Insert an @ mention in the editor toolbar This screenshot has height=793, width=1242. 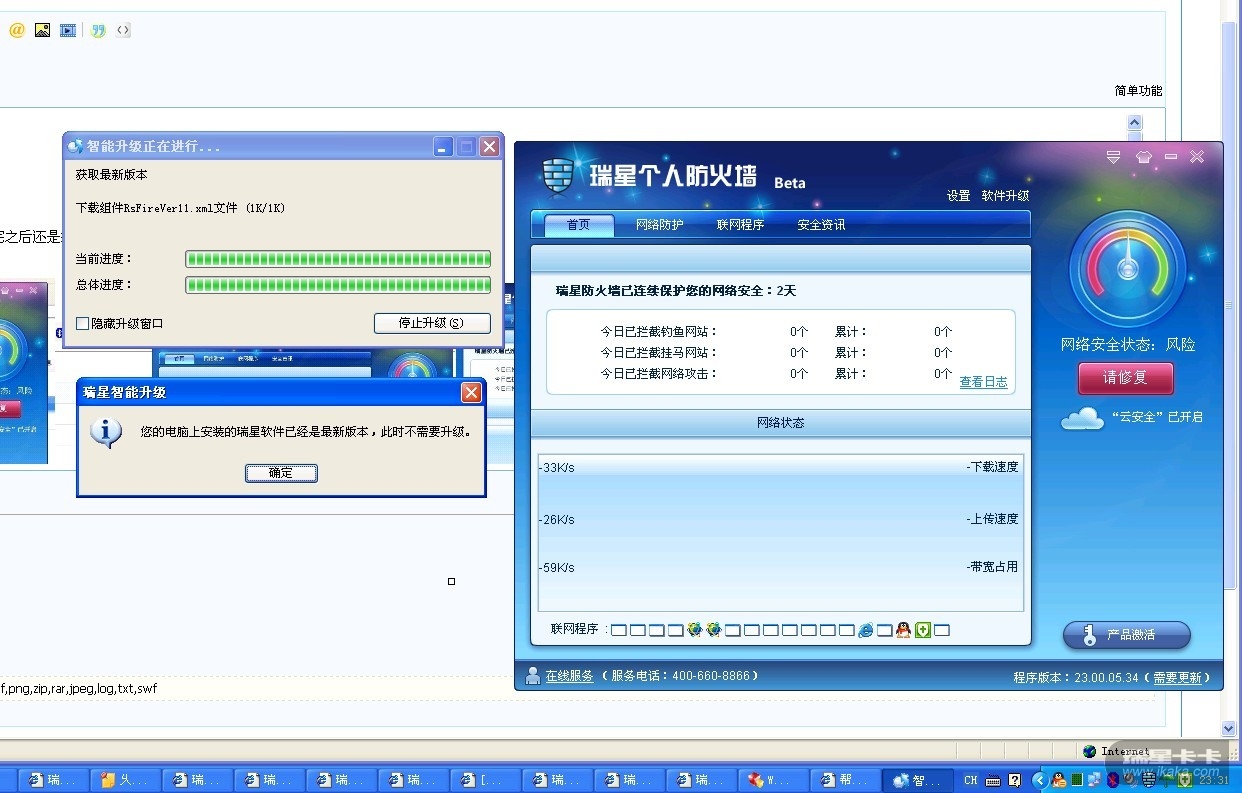17,30
